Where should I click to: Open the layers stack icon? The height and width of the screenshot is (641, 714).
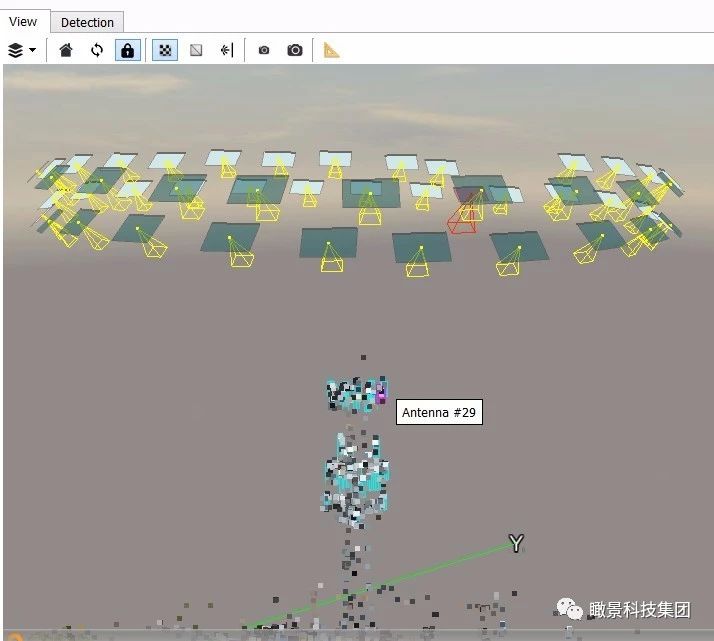(x=15, y=50)
